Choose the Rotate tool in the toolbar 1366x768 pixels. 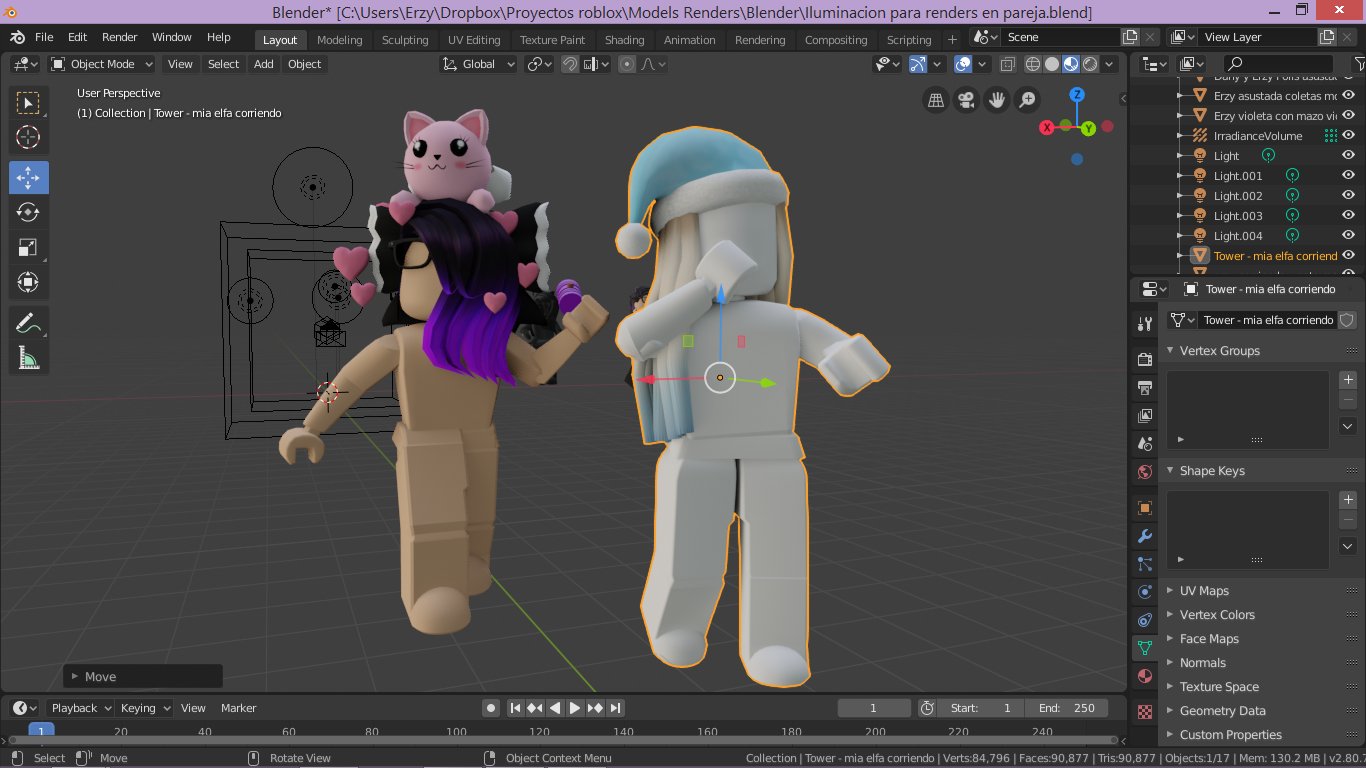[28, 212]
